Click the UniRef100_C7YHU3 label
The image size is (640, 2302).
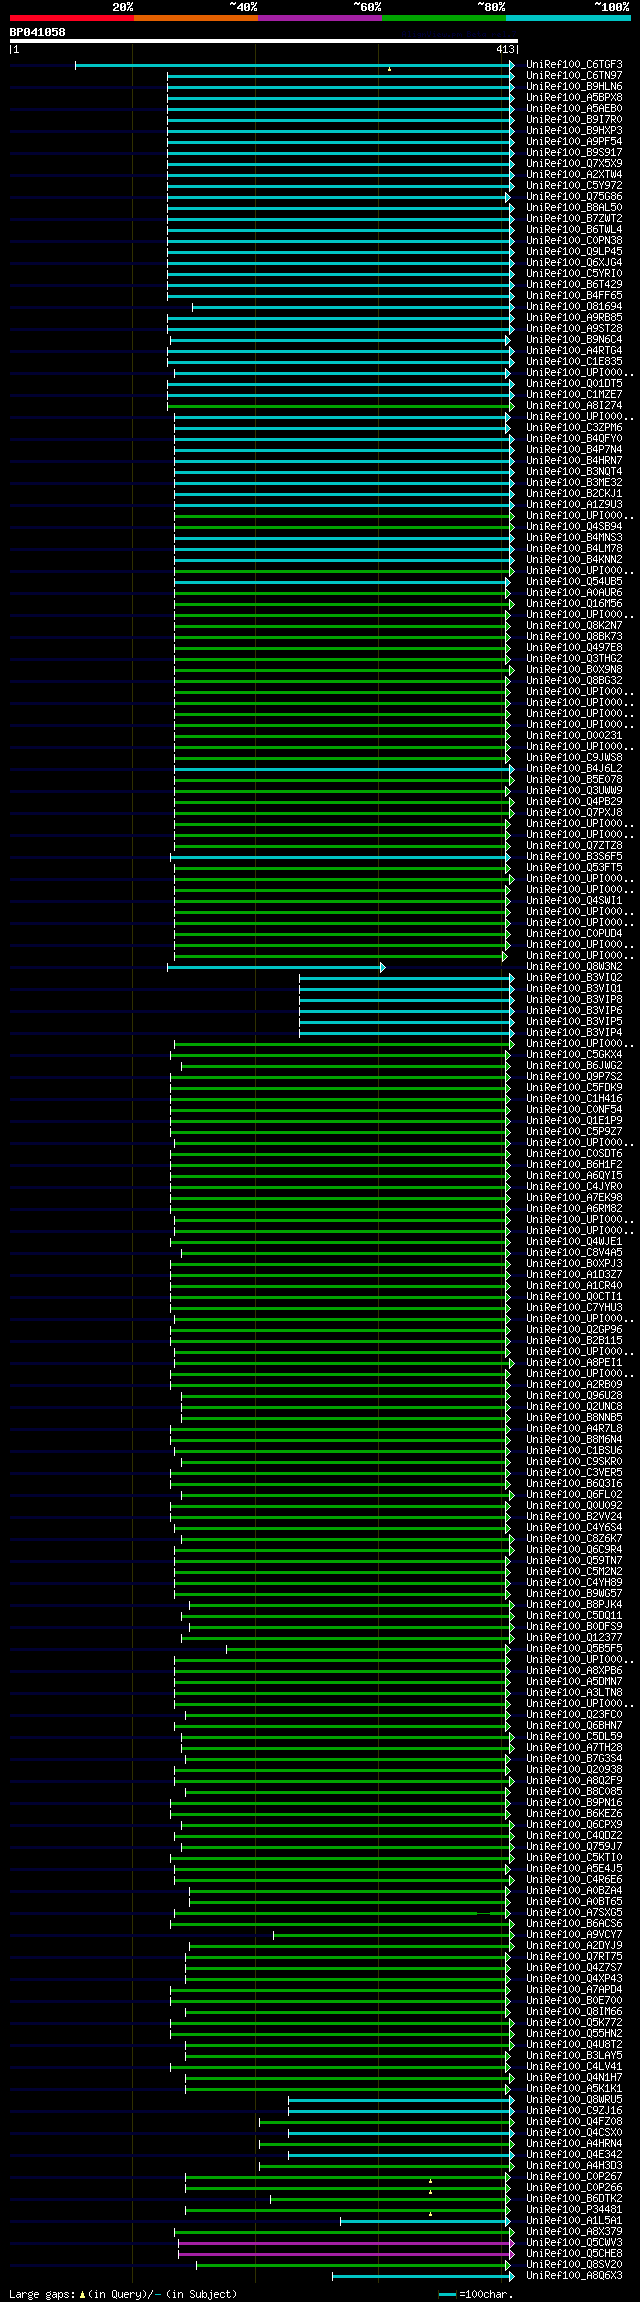(574, 1308)
